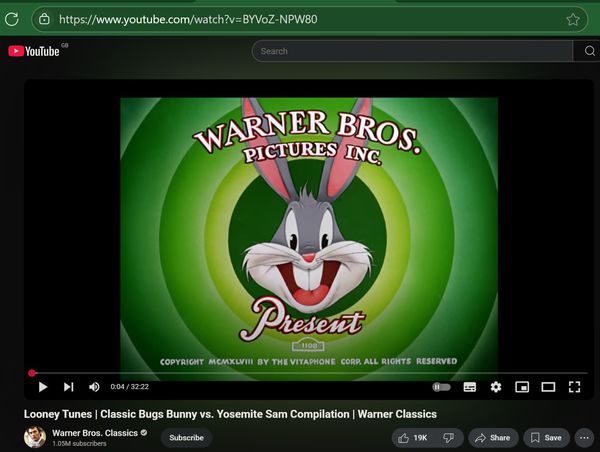Enable theater mode
The image size is (600, 452).
[548, 387]
